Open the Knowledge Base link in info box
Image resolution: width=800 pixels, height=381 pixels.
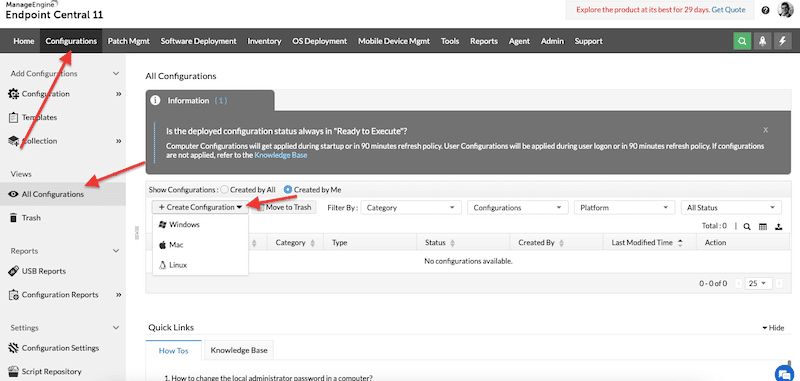point(281,155)
